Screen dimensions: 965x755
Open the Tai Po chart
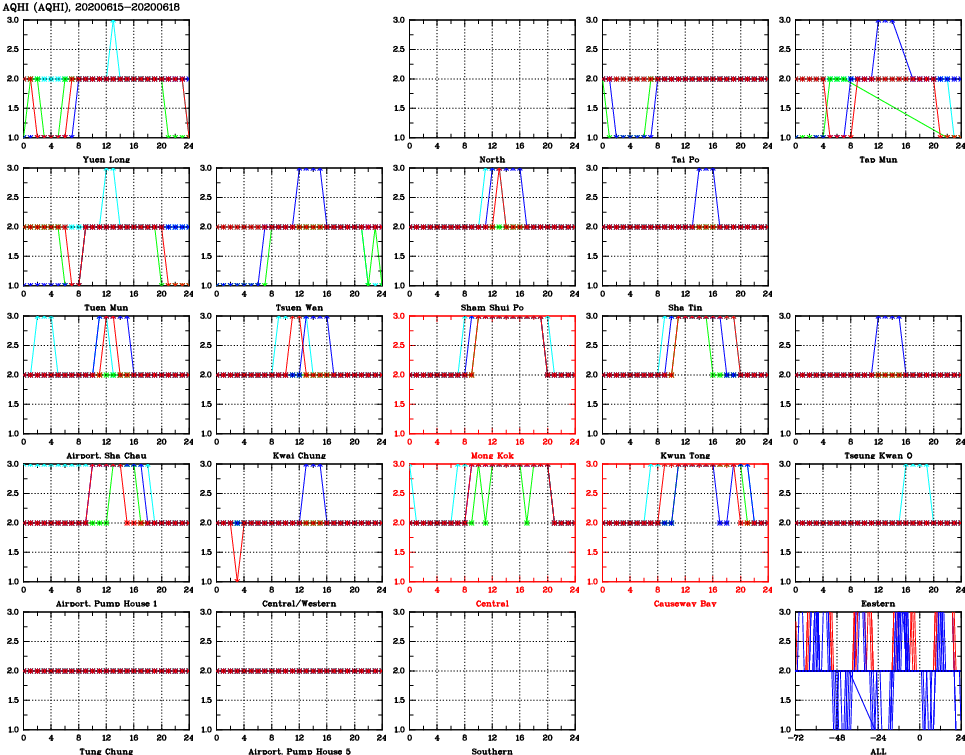[x=685, y=78]
